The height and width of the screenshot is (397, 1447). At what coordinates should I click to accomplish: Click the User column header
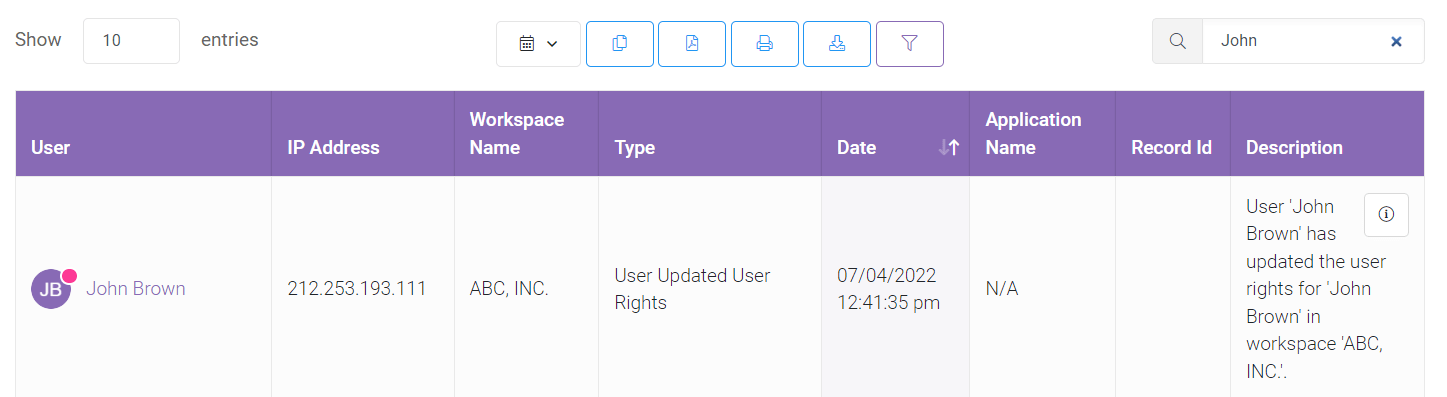pos(143,134)
